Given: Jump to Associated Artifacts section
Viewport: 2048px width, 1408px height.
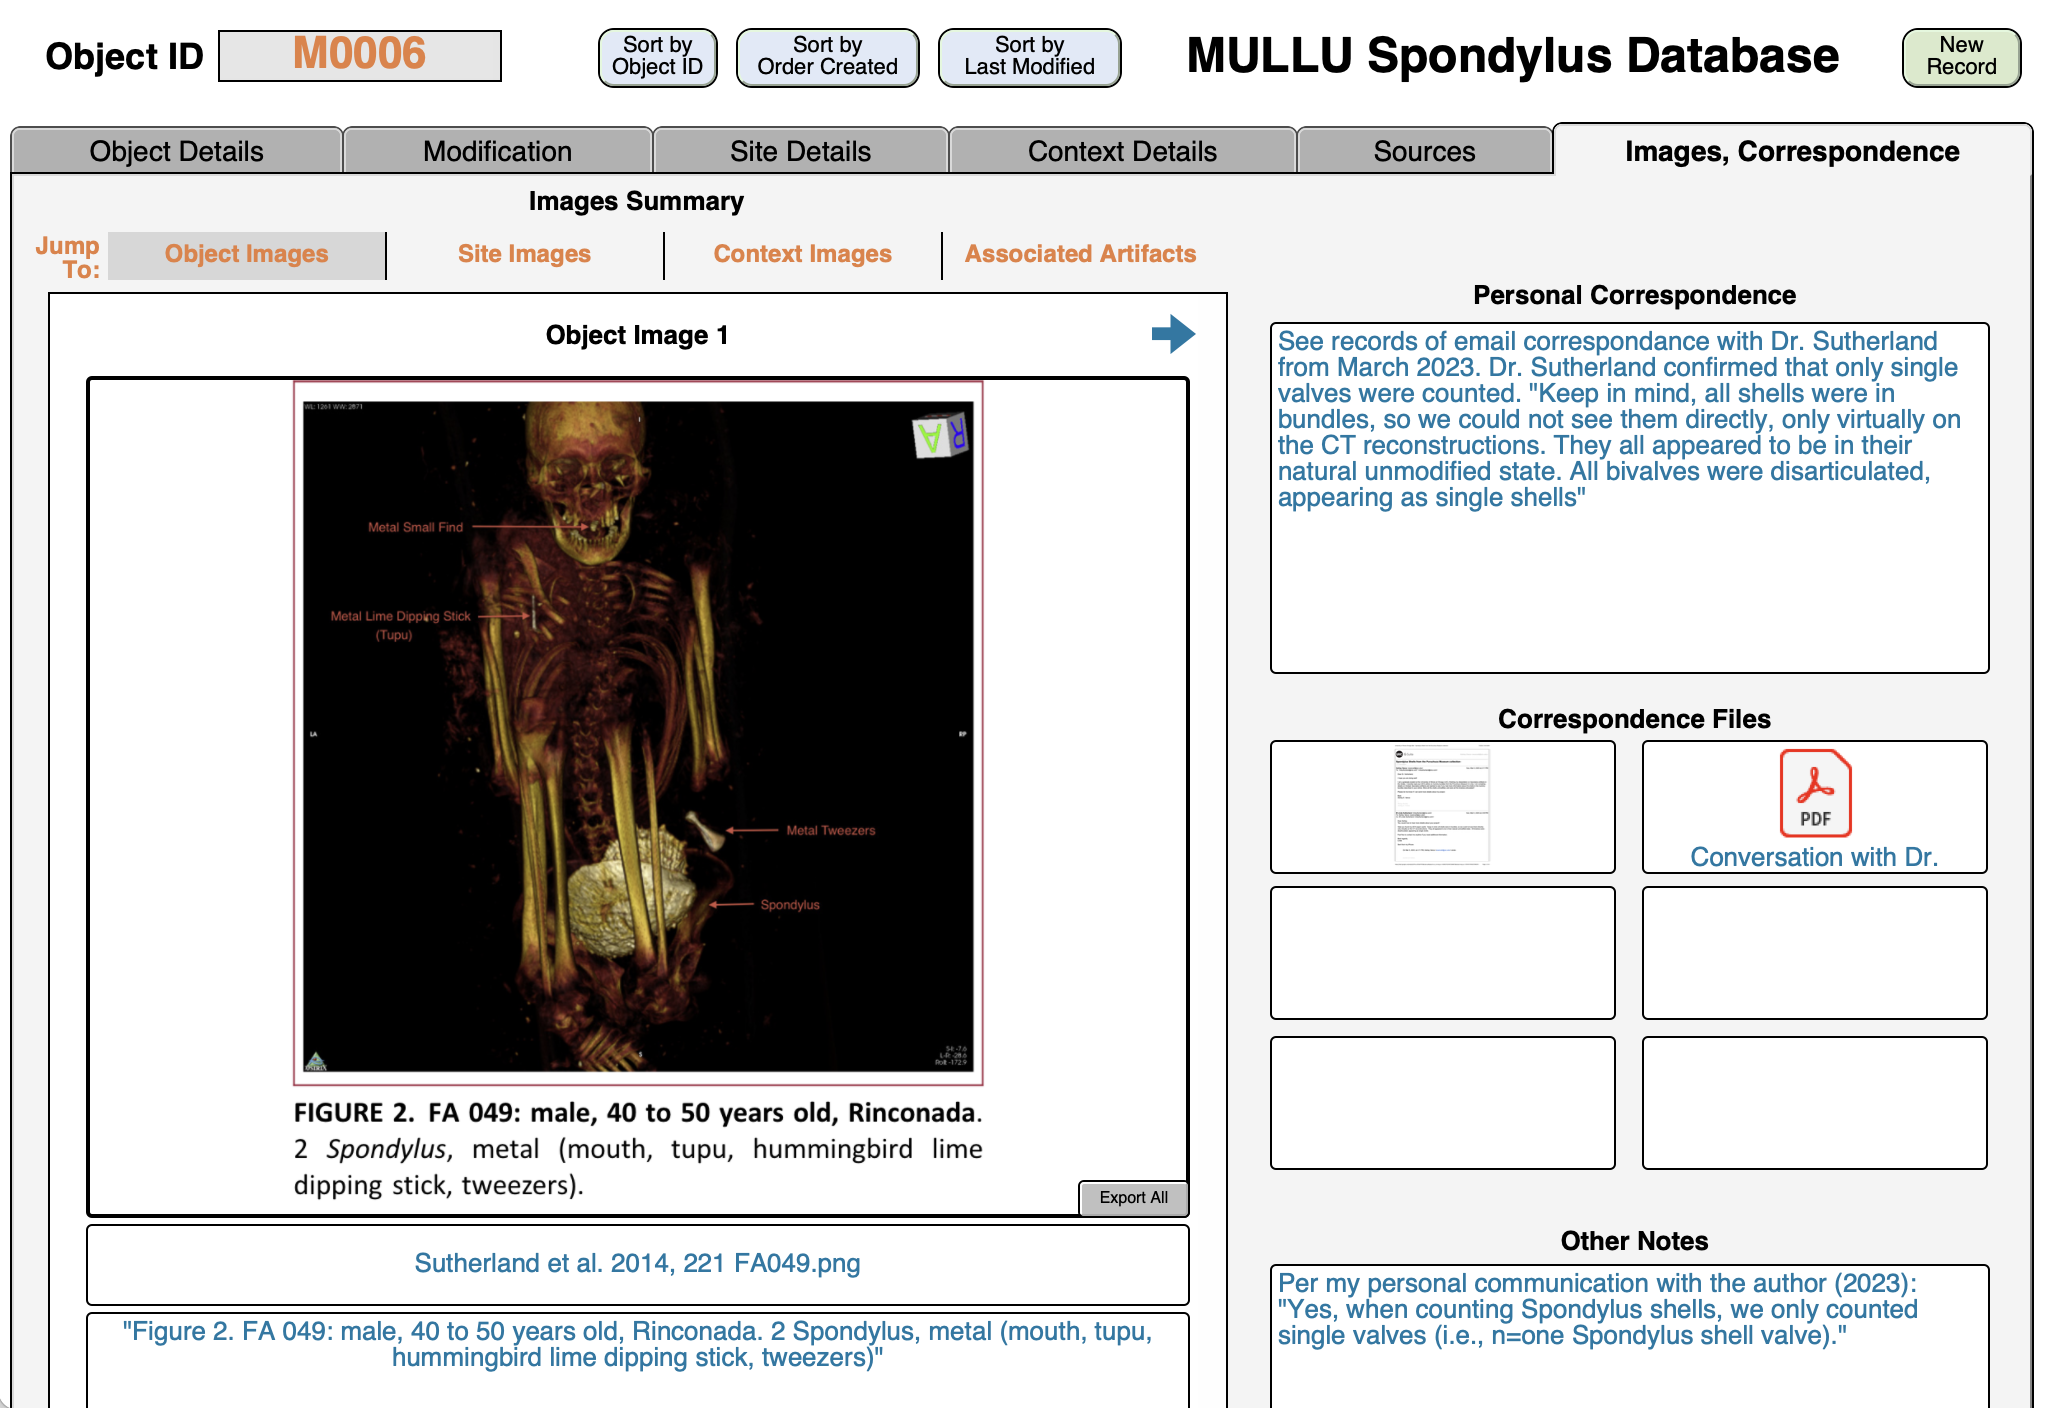Looking at the screenshot, I should pos(1080,254).
